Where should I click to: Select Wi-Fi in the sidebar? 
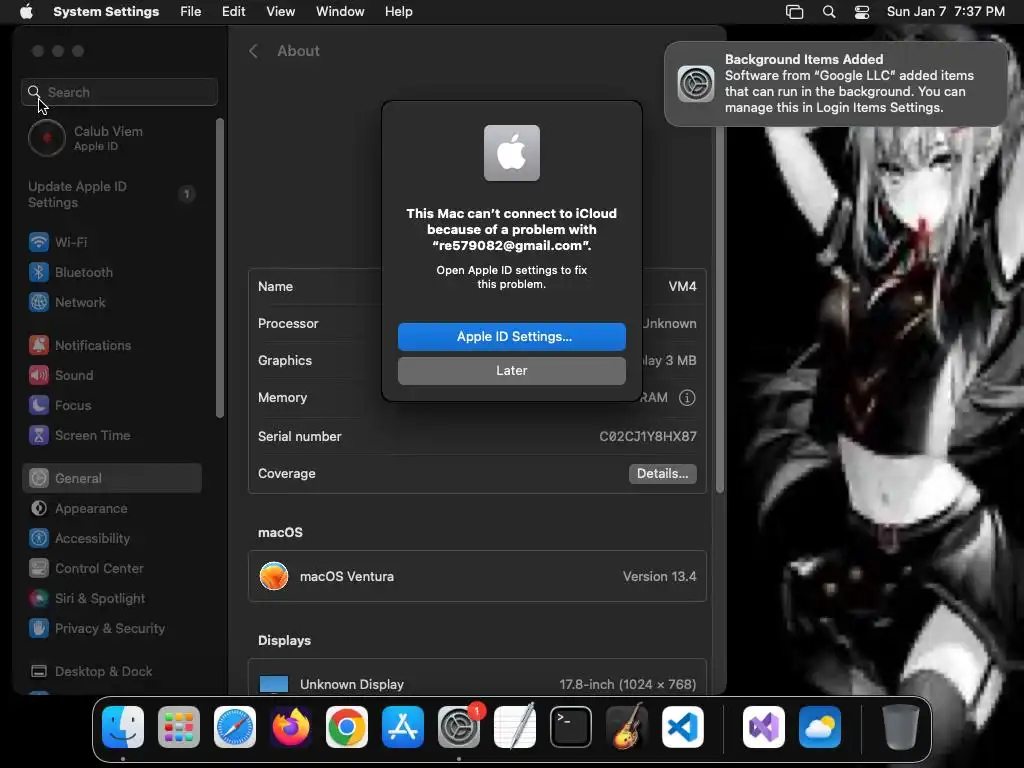(x=112, y=242)
